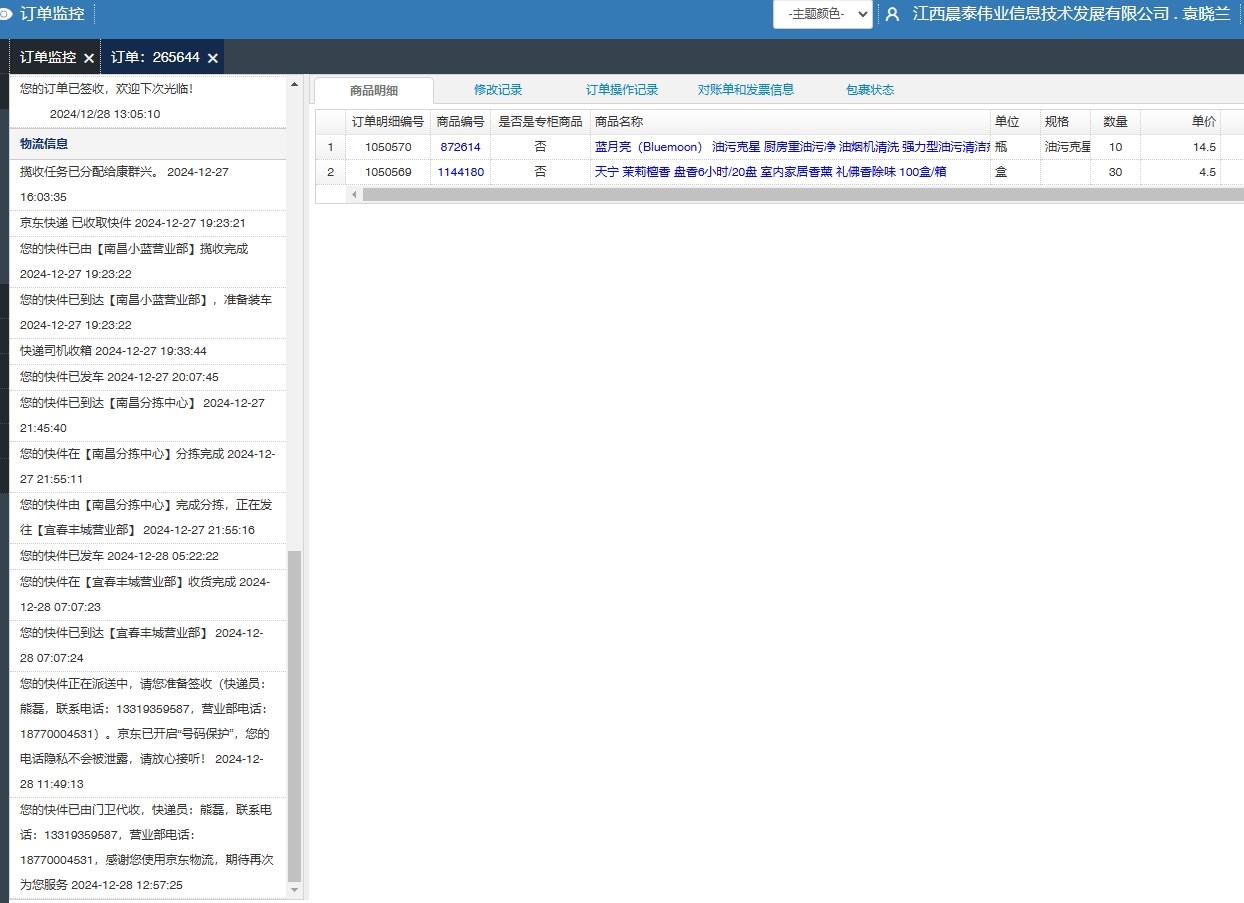Viewport: 1244px width, 903px height.
Task: Switch to the 修改记录 tab
Action: tap(498, 90)
